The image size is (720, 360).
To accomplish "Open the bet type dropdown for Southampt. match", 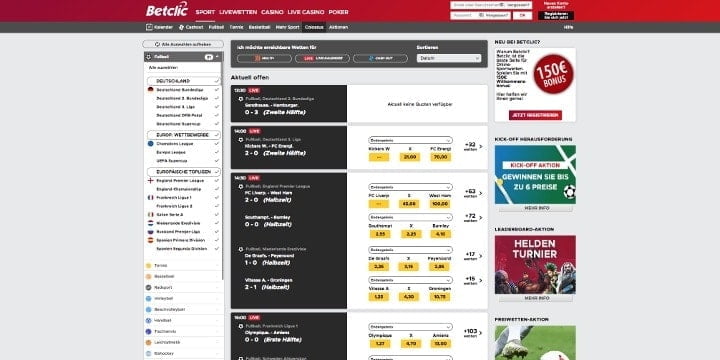I will click(410, 217).
